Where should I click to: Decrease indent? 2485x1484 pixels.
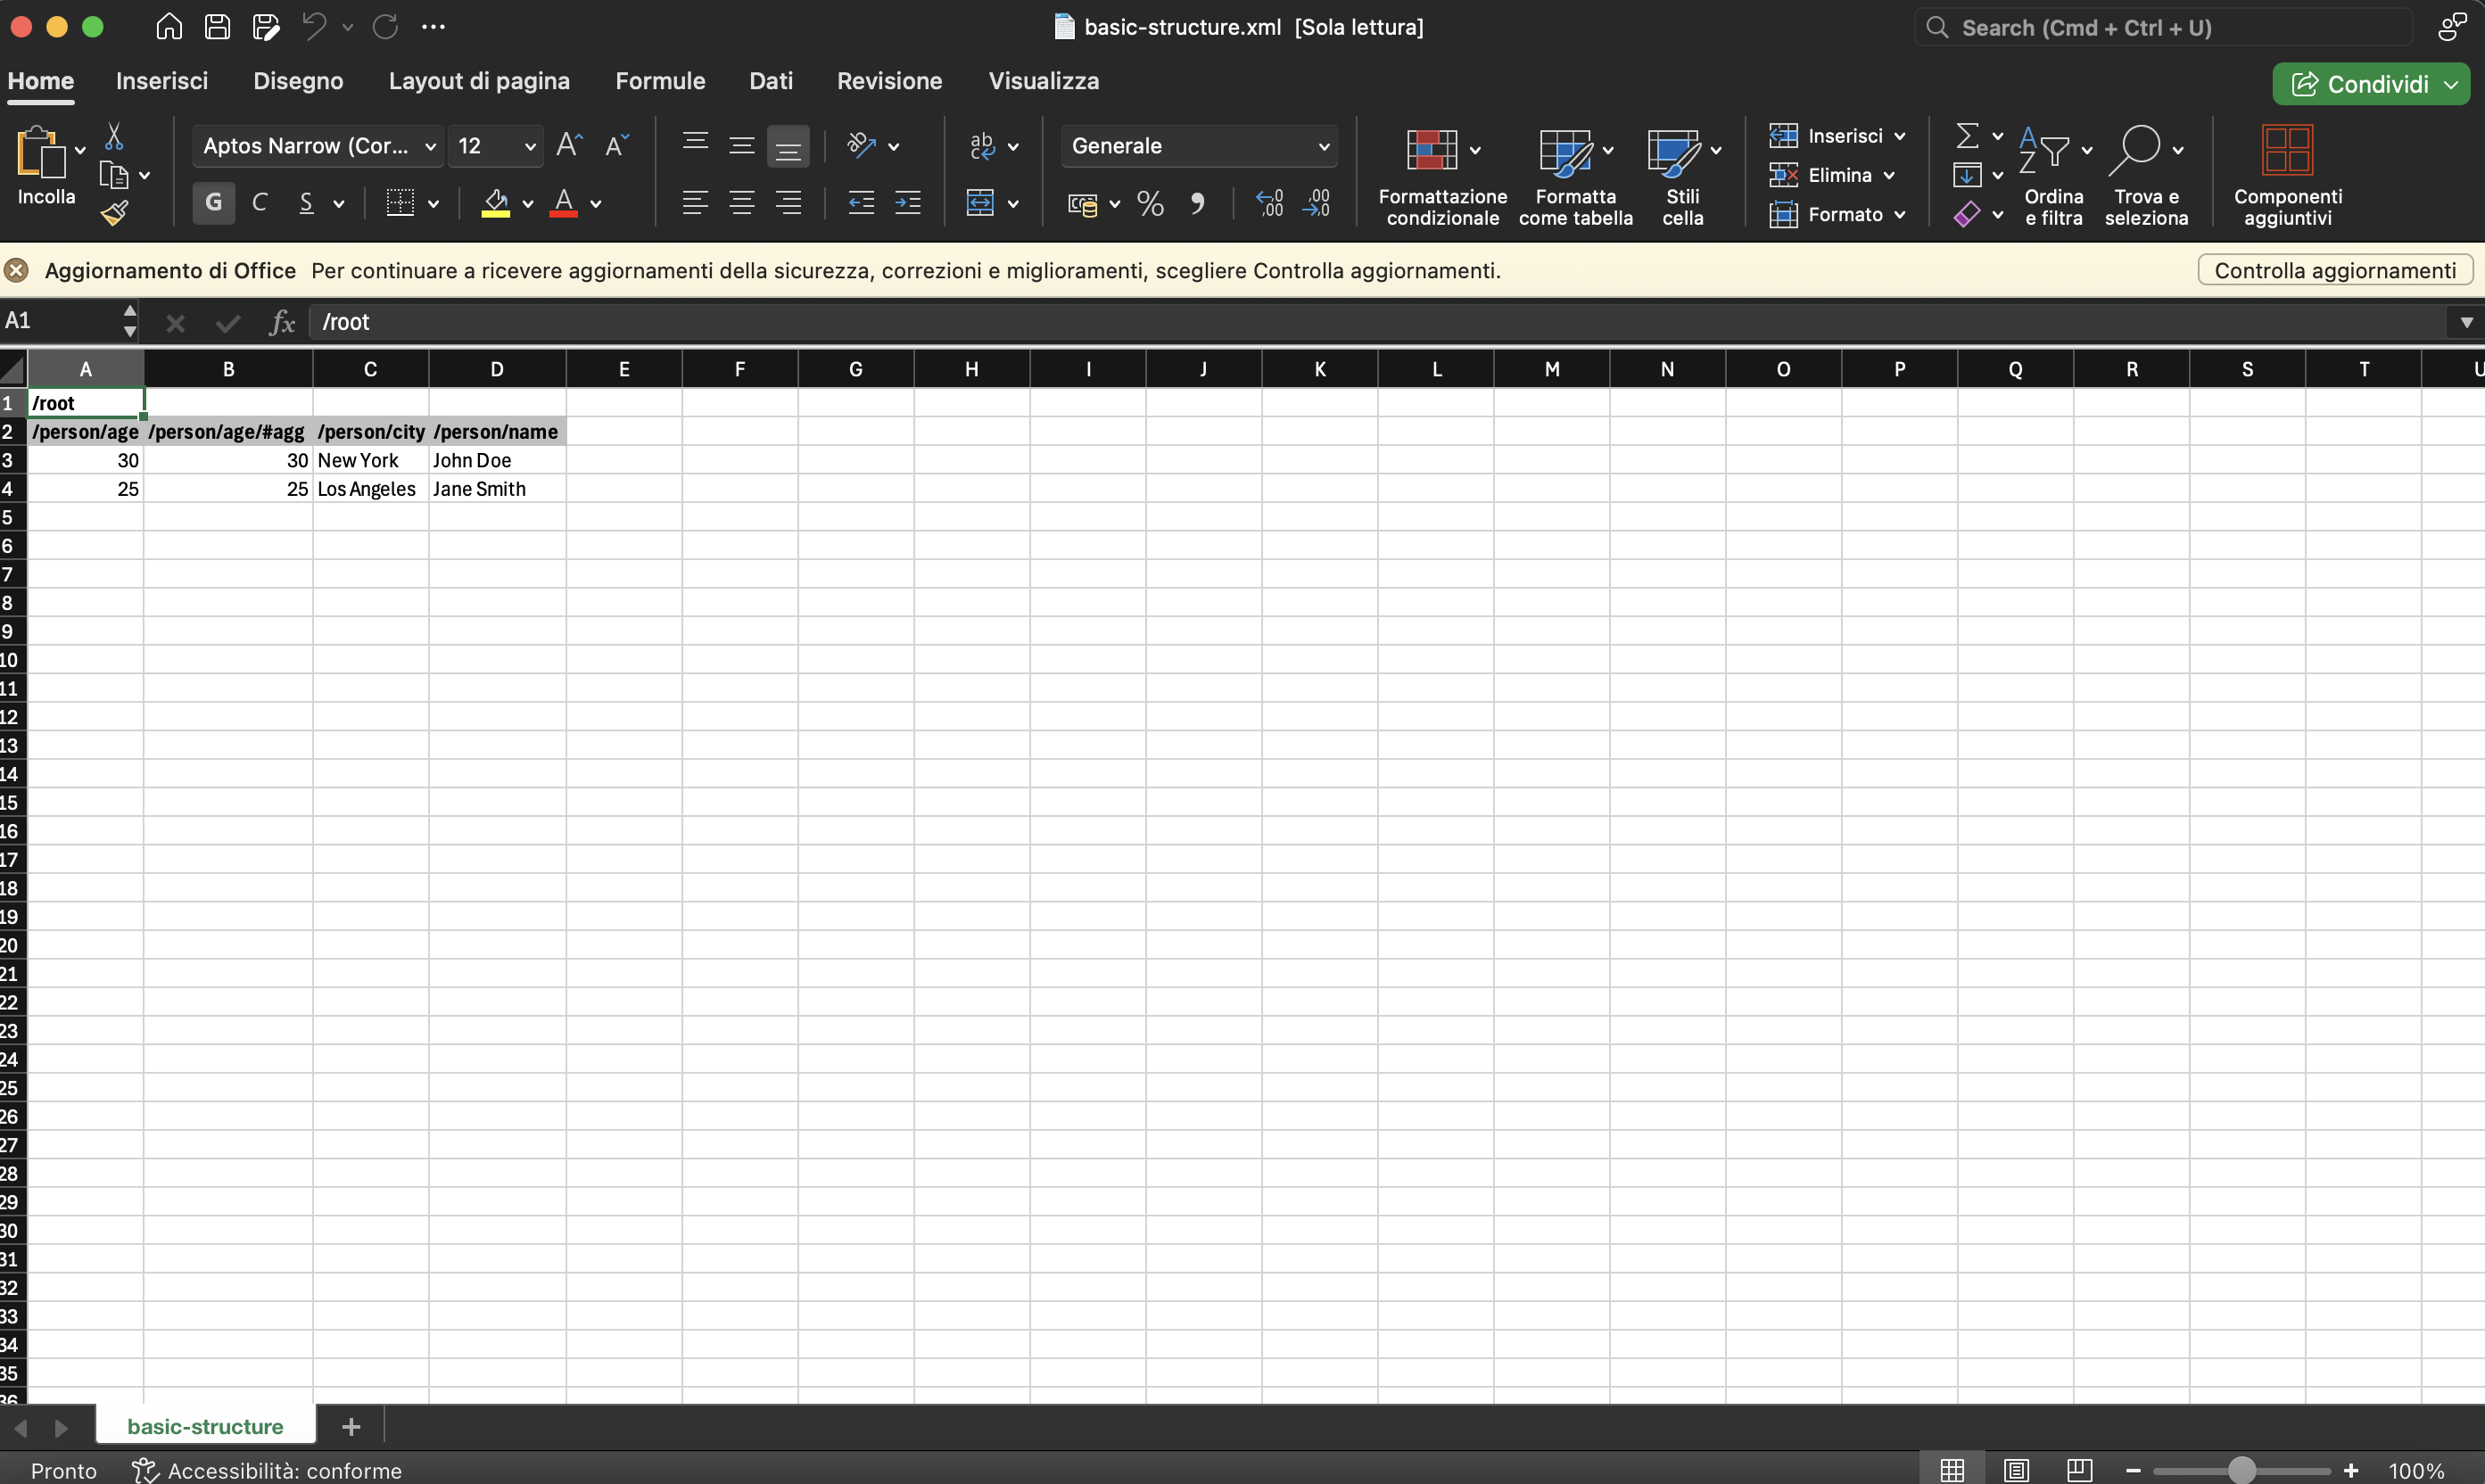[x=861, y=204]
